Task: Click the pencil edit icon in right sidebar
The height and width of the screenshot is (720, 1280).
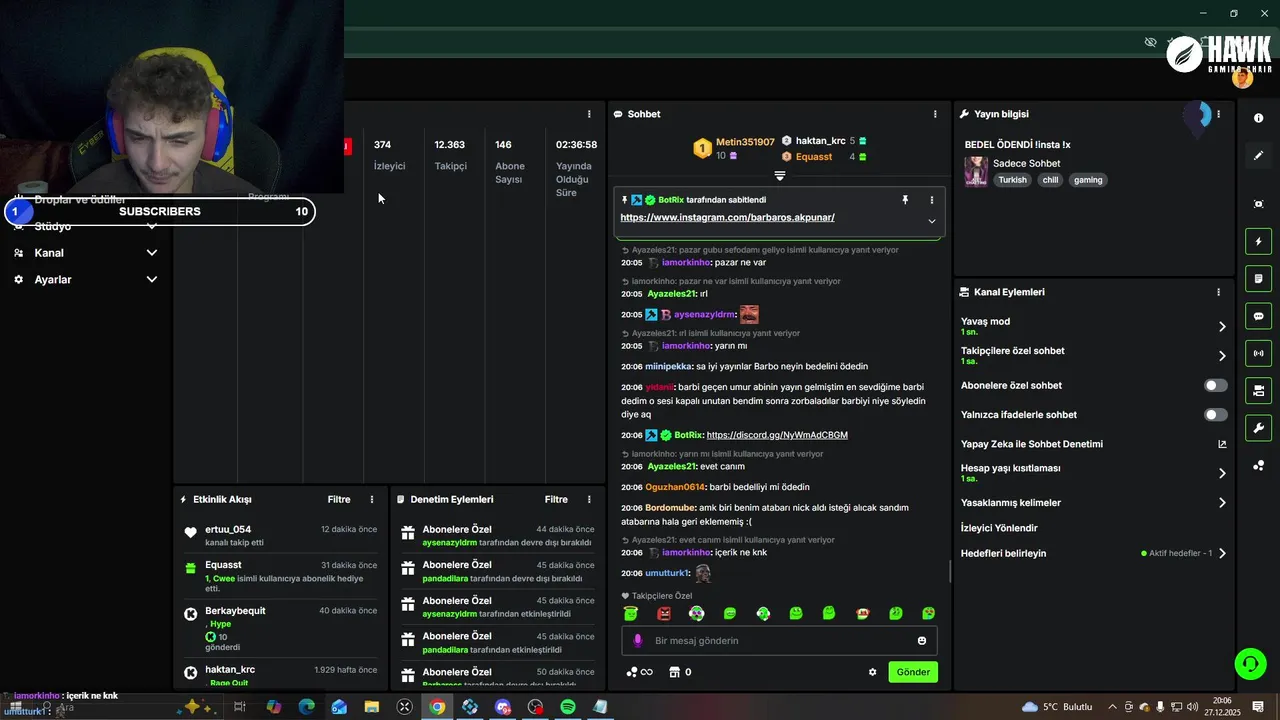Action: click(x=1258, y=156)
